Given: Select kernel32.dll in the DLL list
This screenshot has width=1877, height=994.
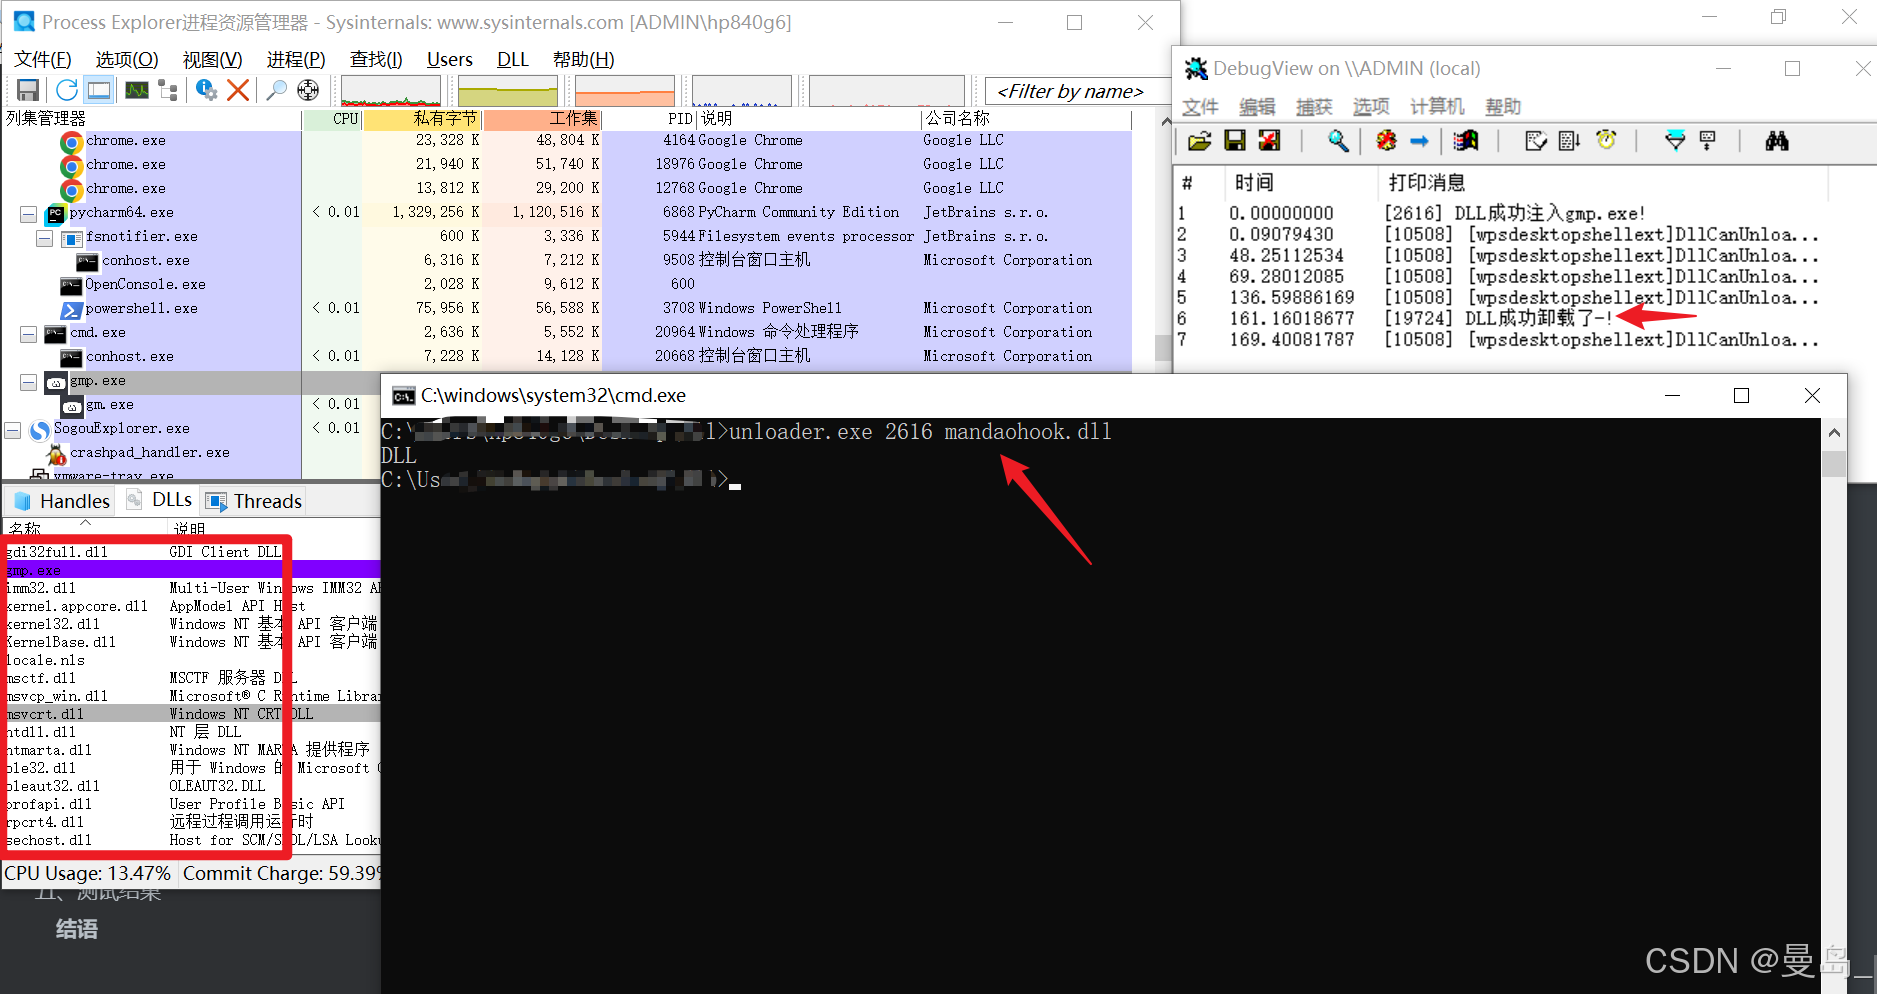Looking at the screenshot, I should point(192,624).
